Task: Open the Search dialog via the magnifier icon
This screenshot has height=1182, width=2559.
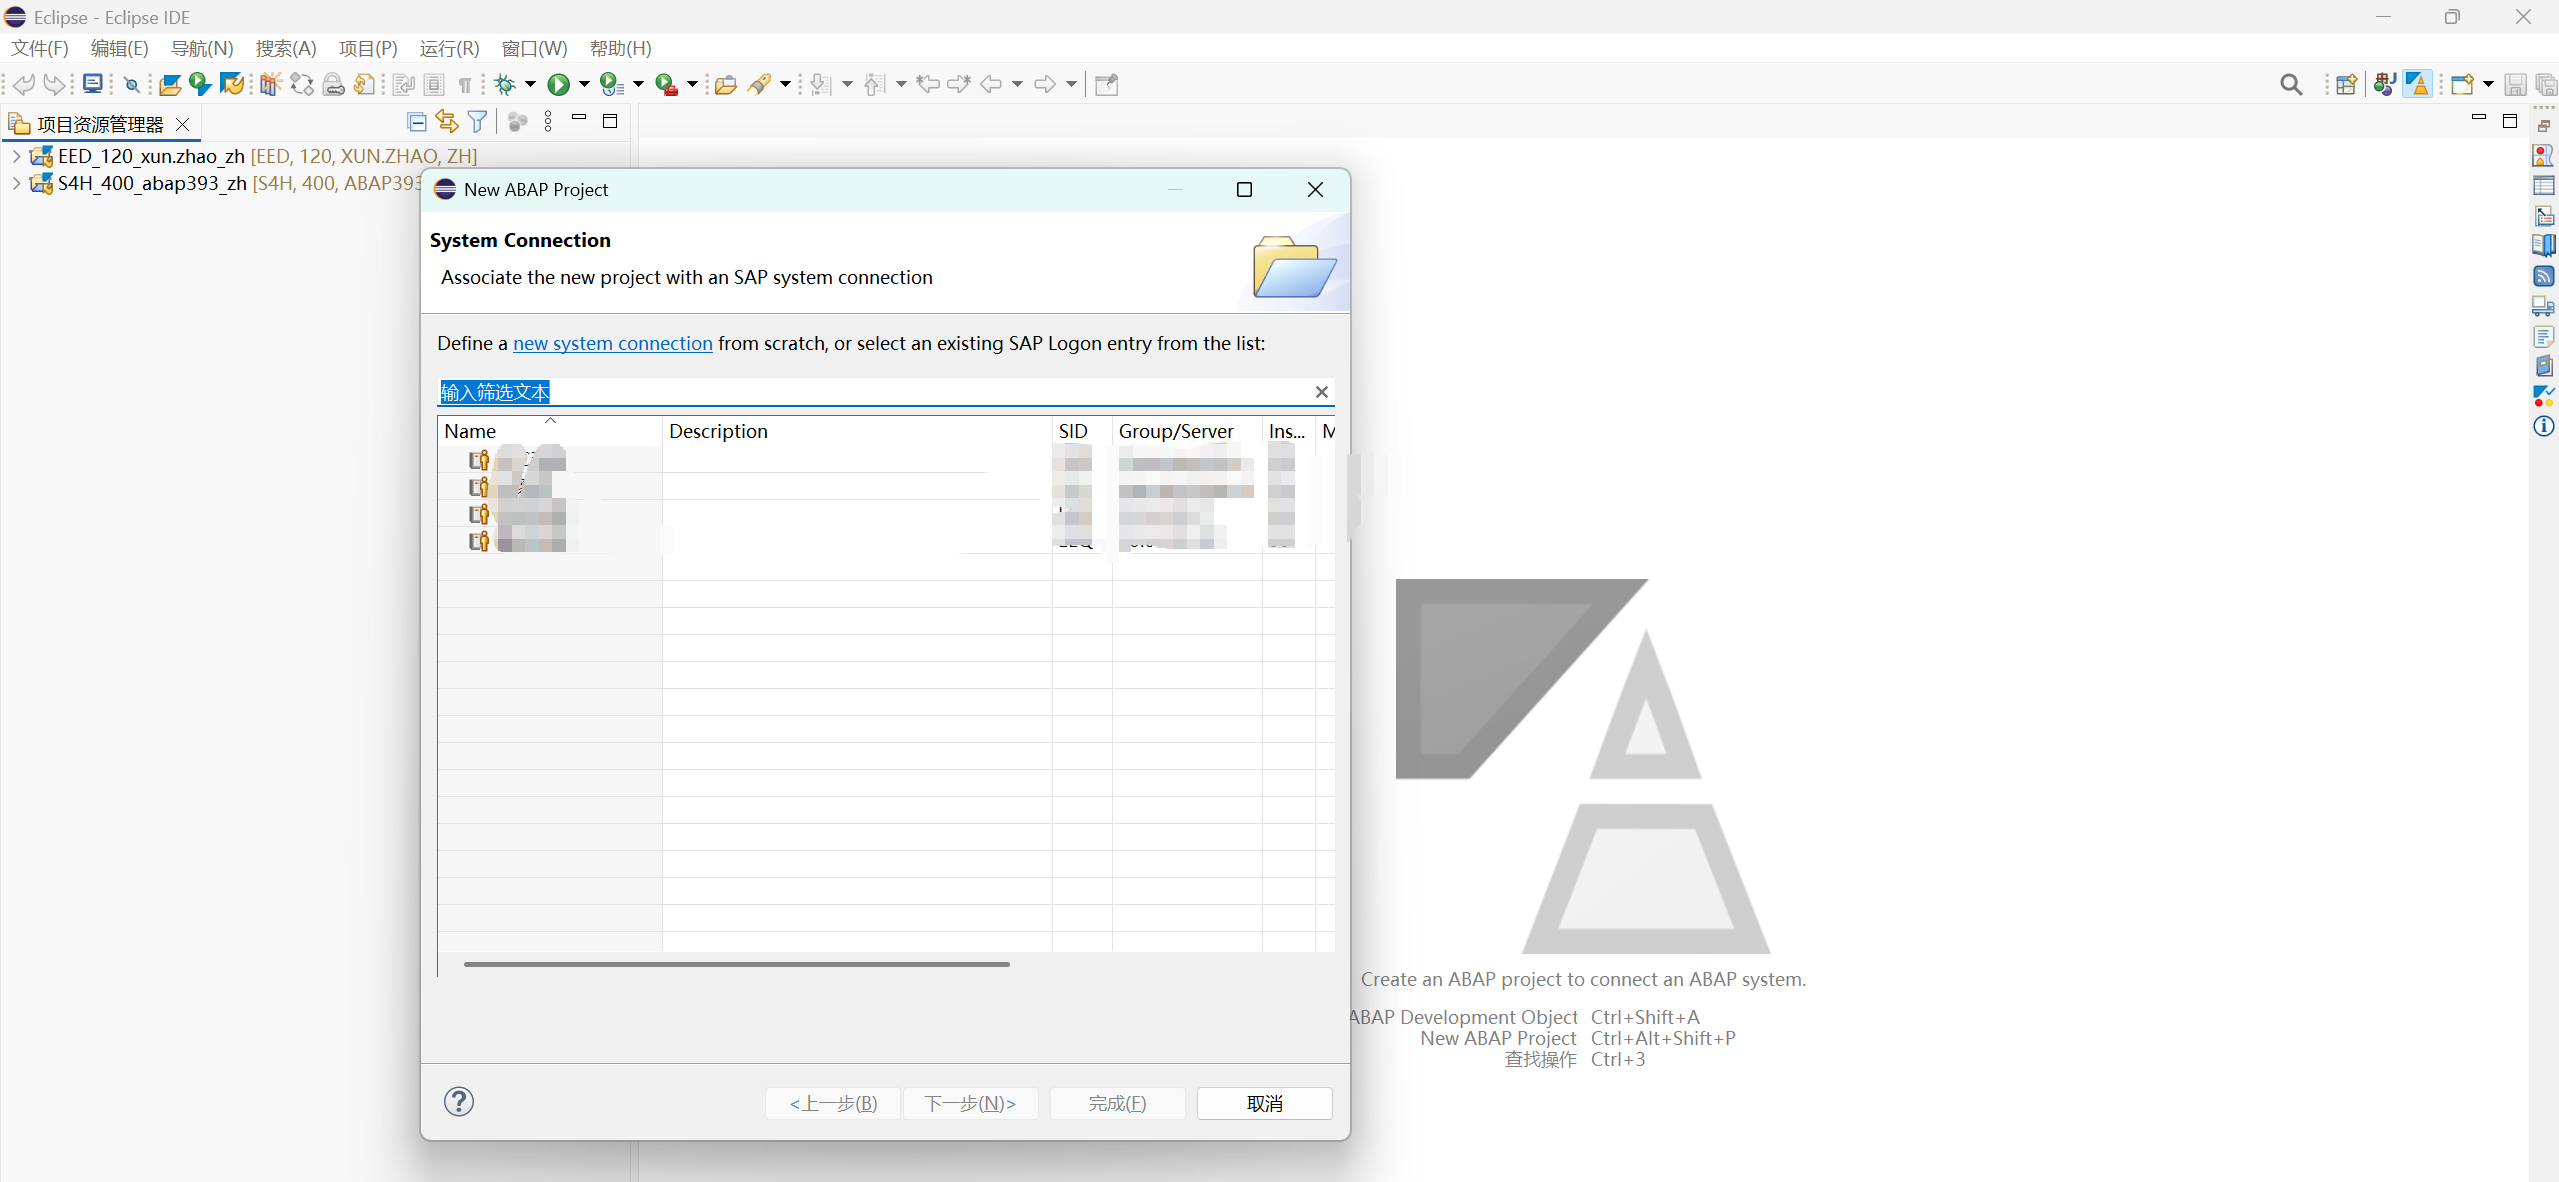Action: tap(2291, 84)
